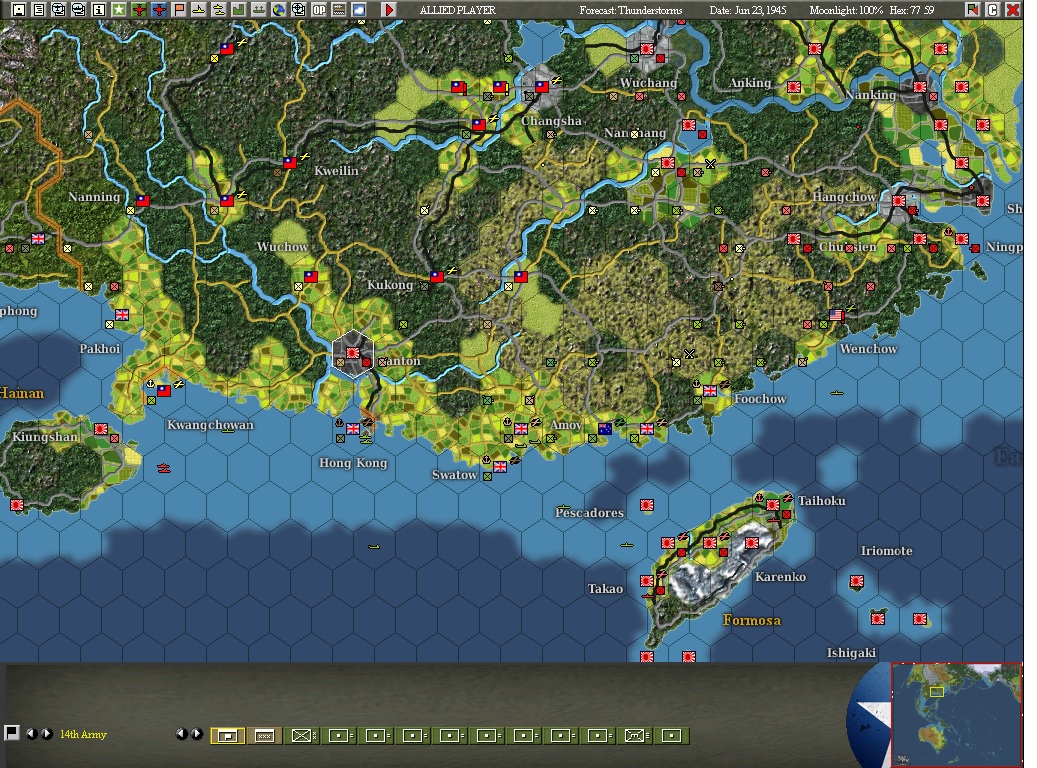The height and width of the screenshot is (768, 1037).
Task: Click the green and red flag icon
Action: point(972,9)
